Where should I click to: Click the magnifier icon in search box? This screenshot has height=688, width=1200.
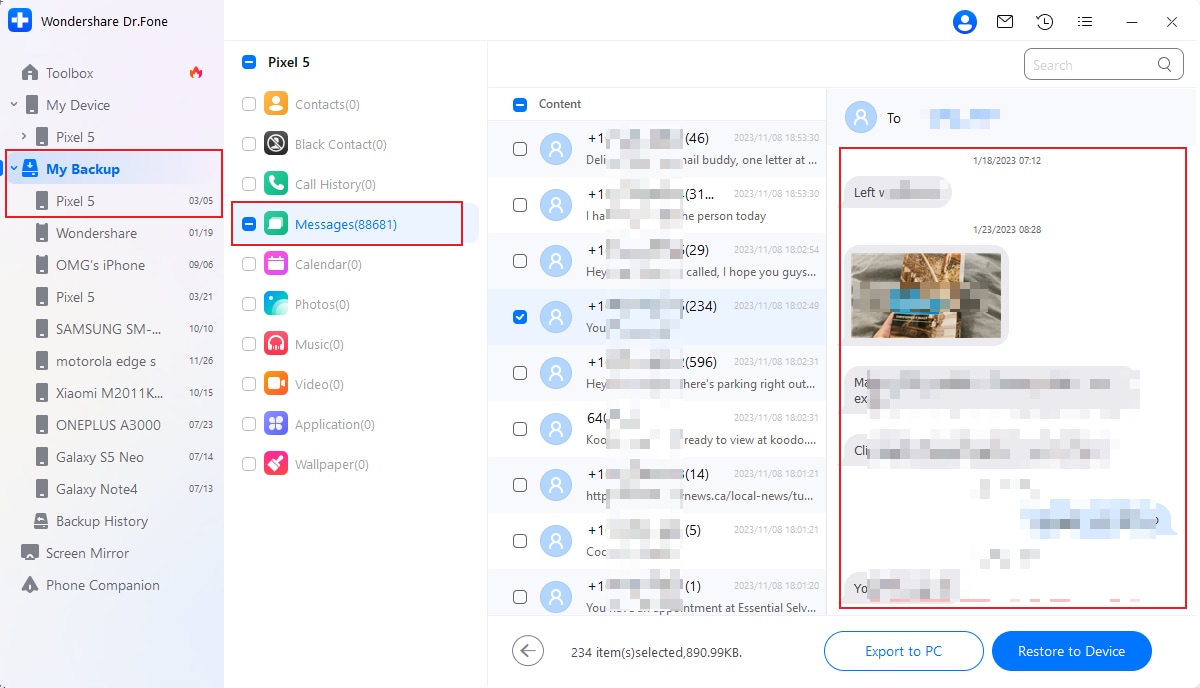(x=1164, y=65)
